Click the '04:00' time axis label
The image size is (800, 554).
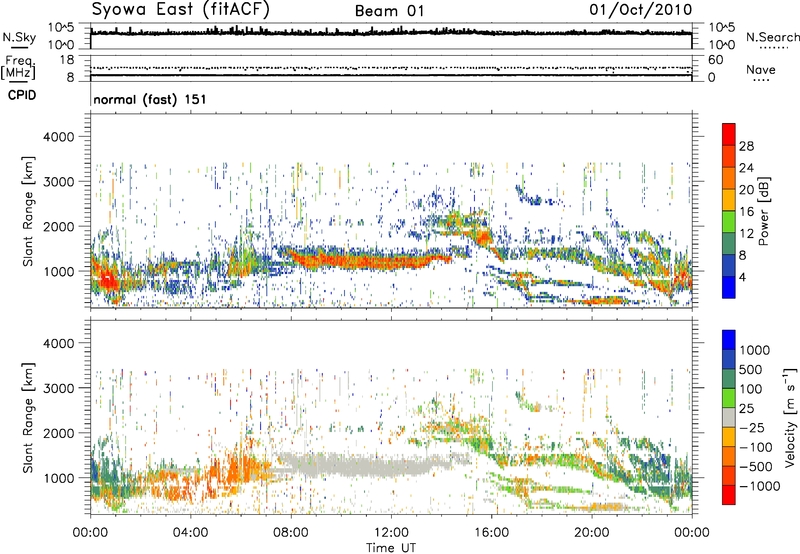point(190,533)
